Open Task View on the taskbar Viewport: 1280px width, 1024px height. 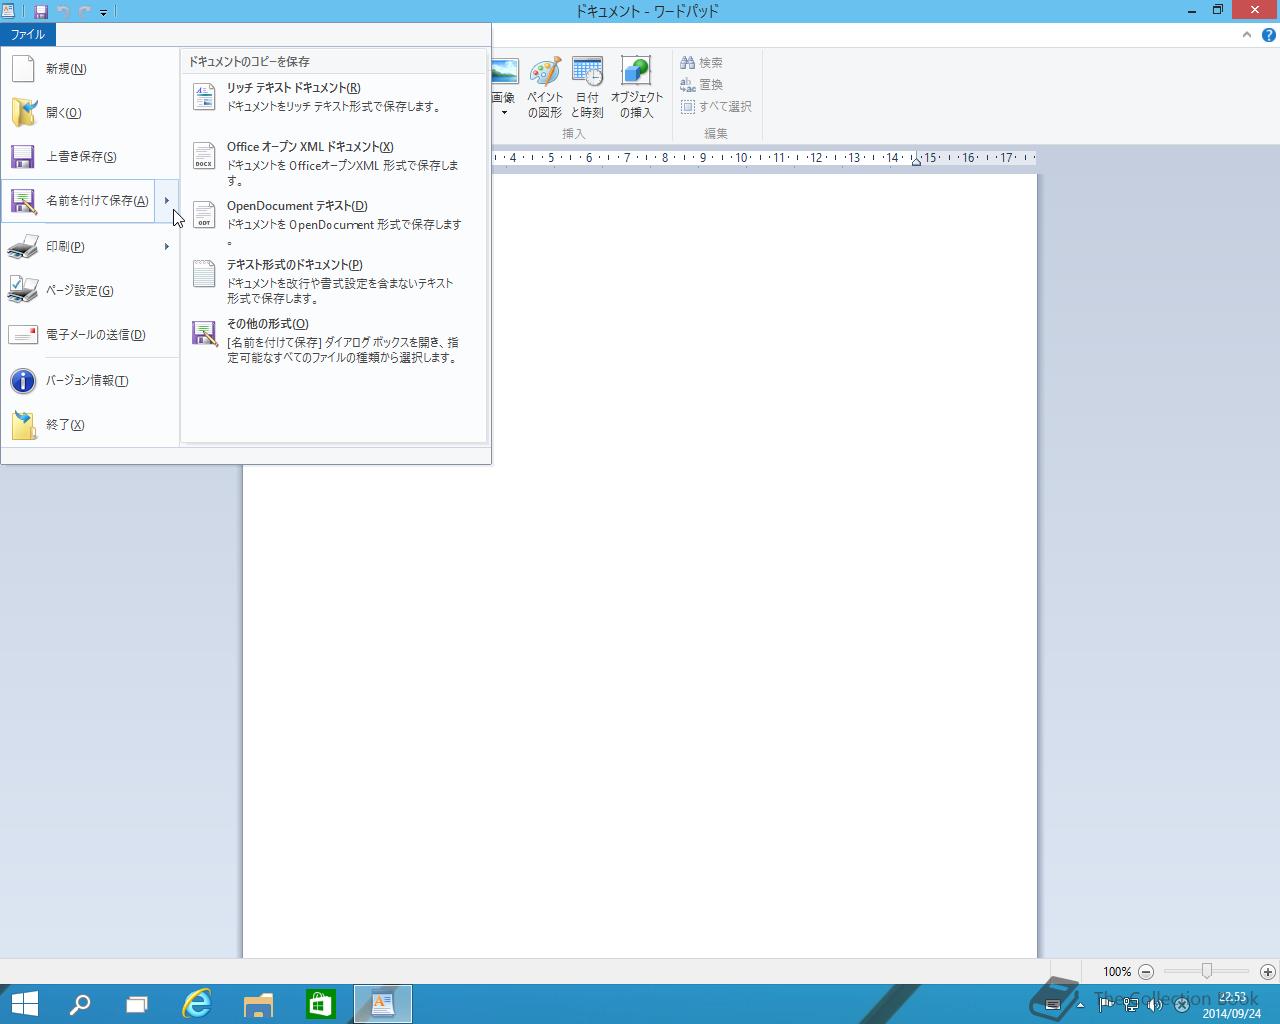point(137,1004)
